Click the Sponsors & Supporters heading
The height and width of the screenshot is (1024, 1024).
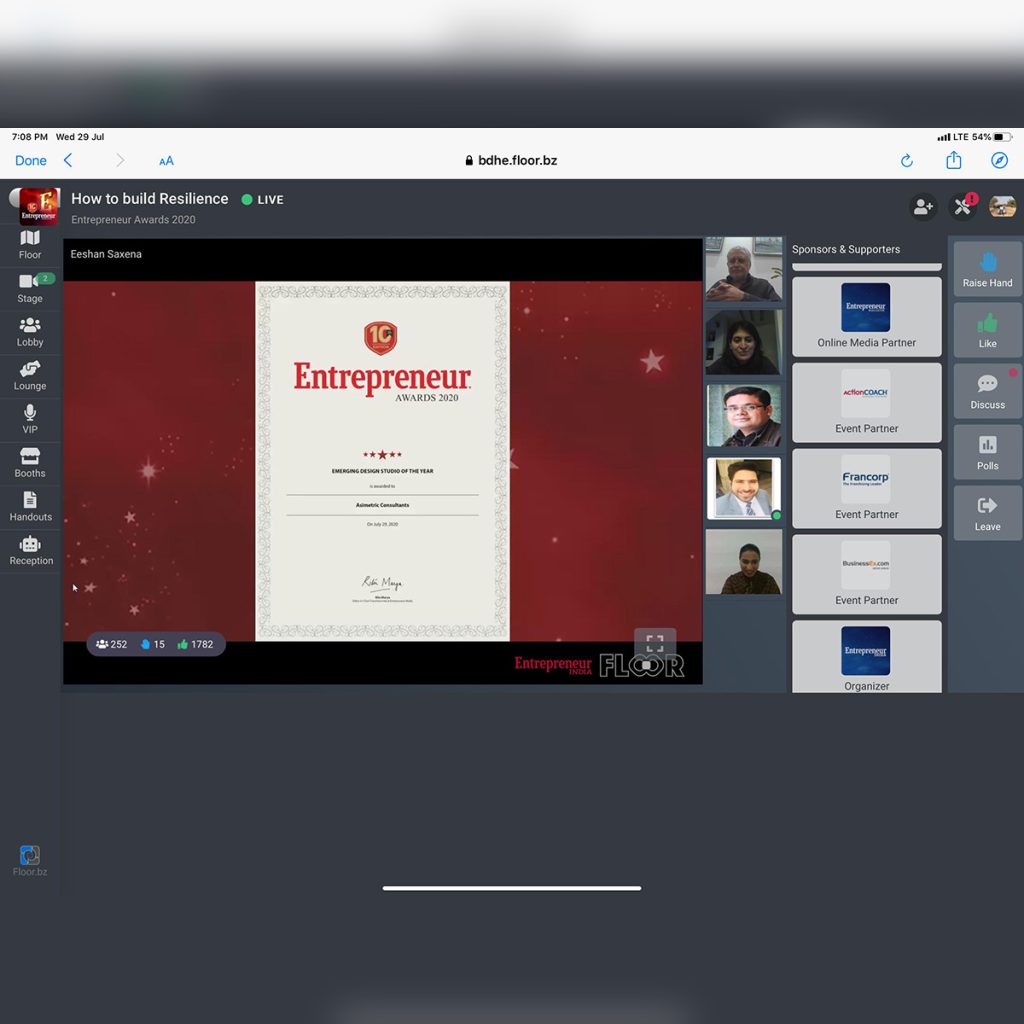tap(846, 249)
